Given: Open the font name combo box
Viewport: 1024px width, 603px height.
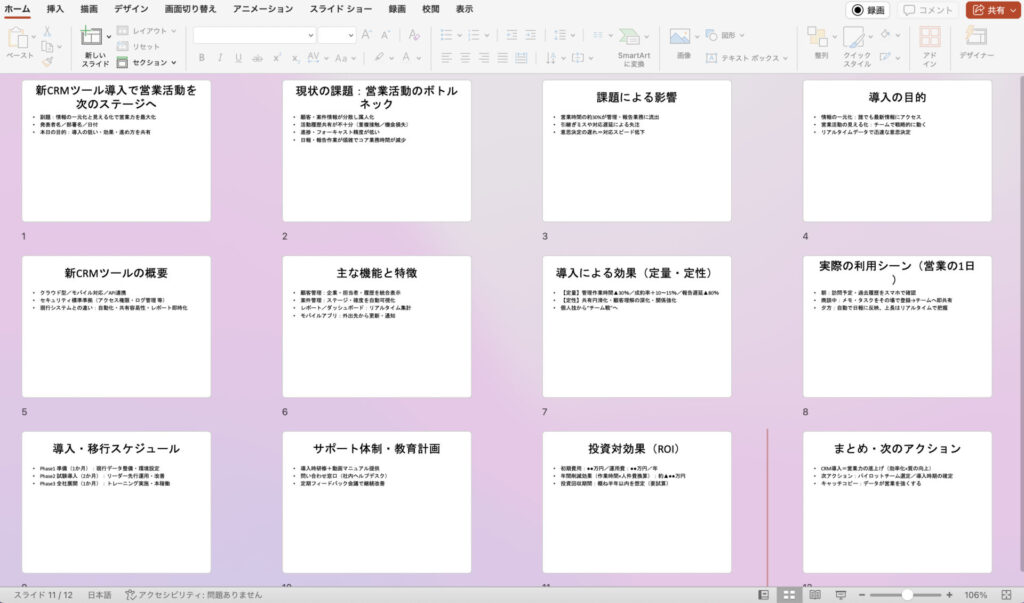Looking at the screenshot, I should coord(254,35).
